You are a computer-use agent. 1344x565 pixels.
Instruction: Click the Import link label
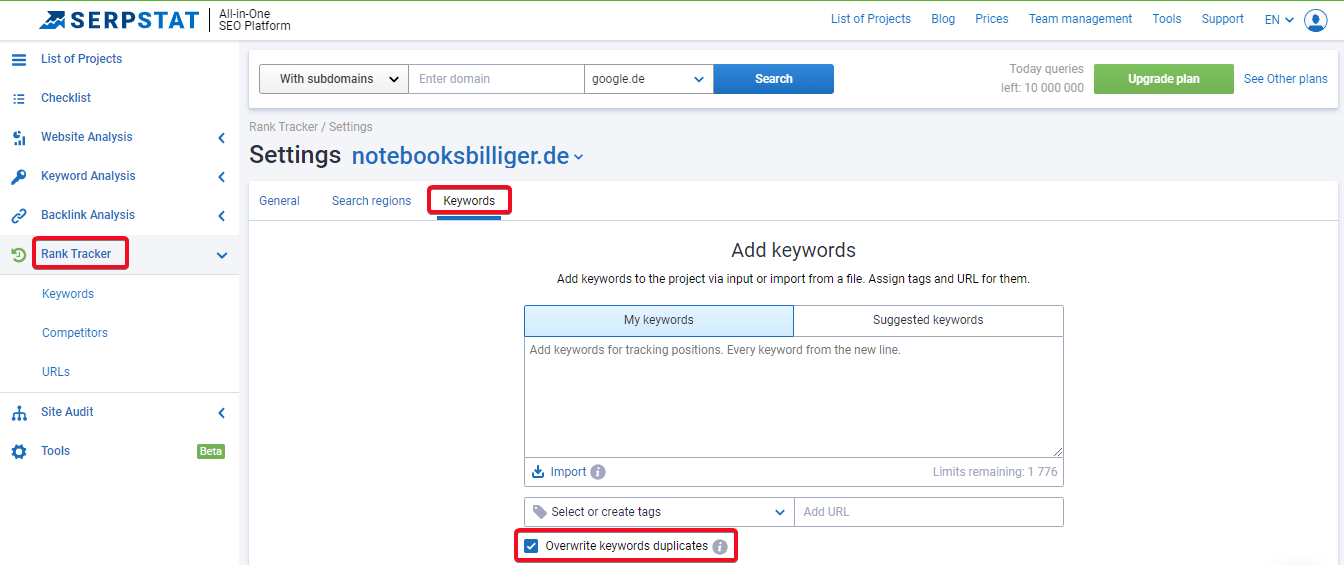[568, 472]
